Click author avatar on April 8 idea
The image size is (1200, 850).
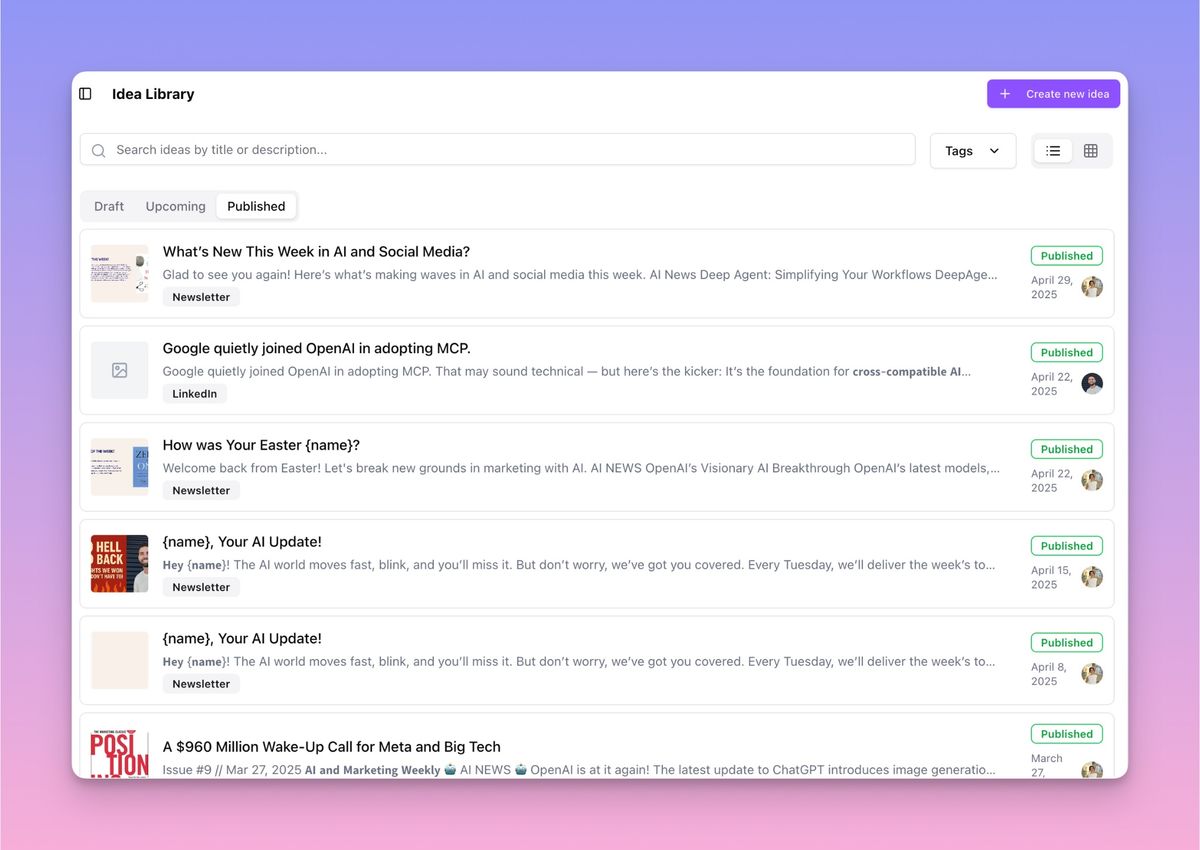(1092, 674)
